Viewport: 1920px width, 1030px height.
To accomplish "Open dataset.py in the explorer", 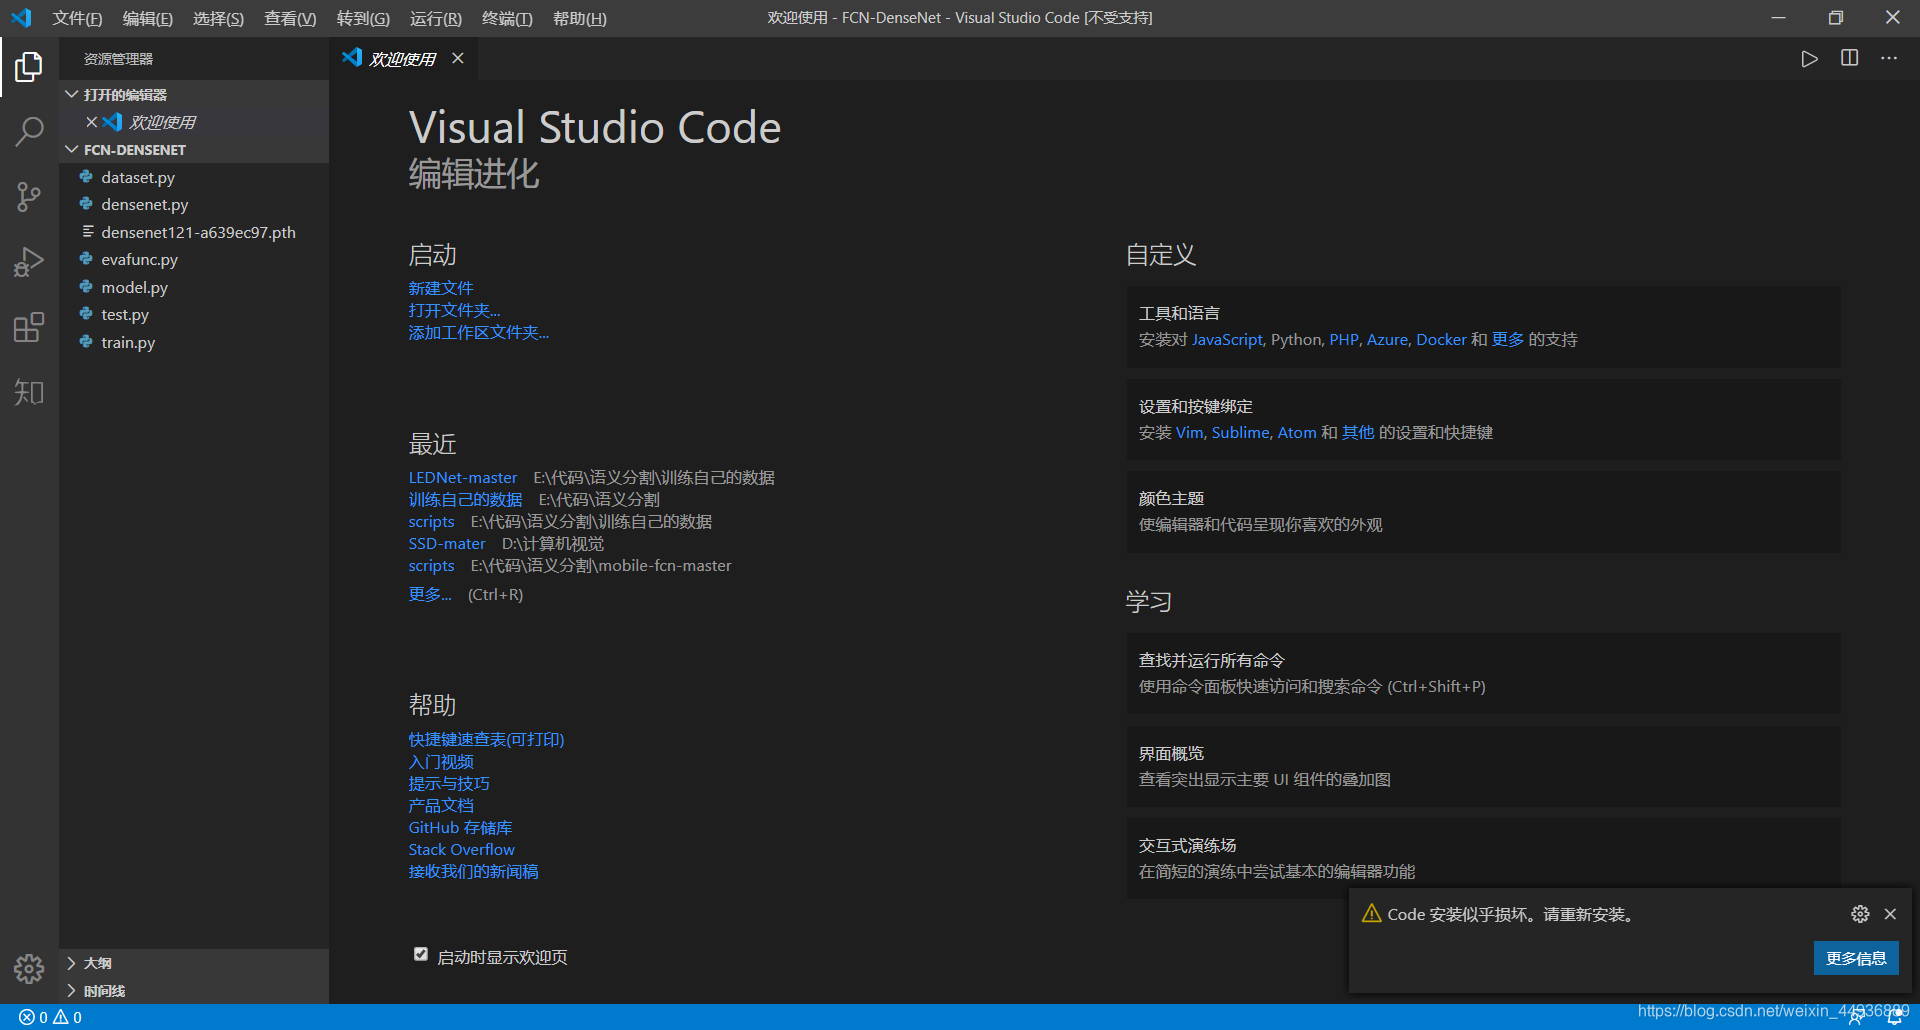I will pos(194,177).
